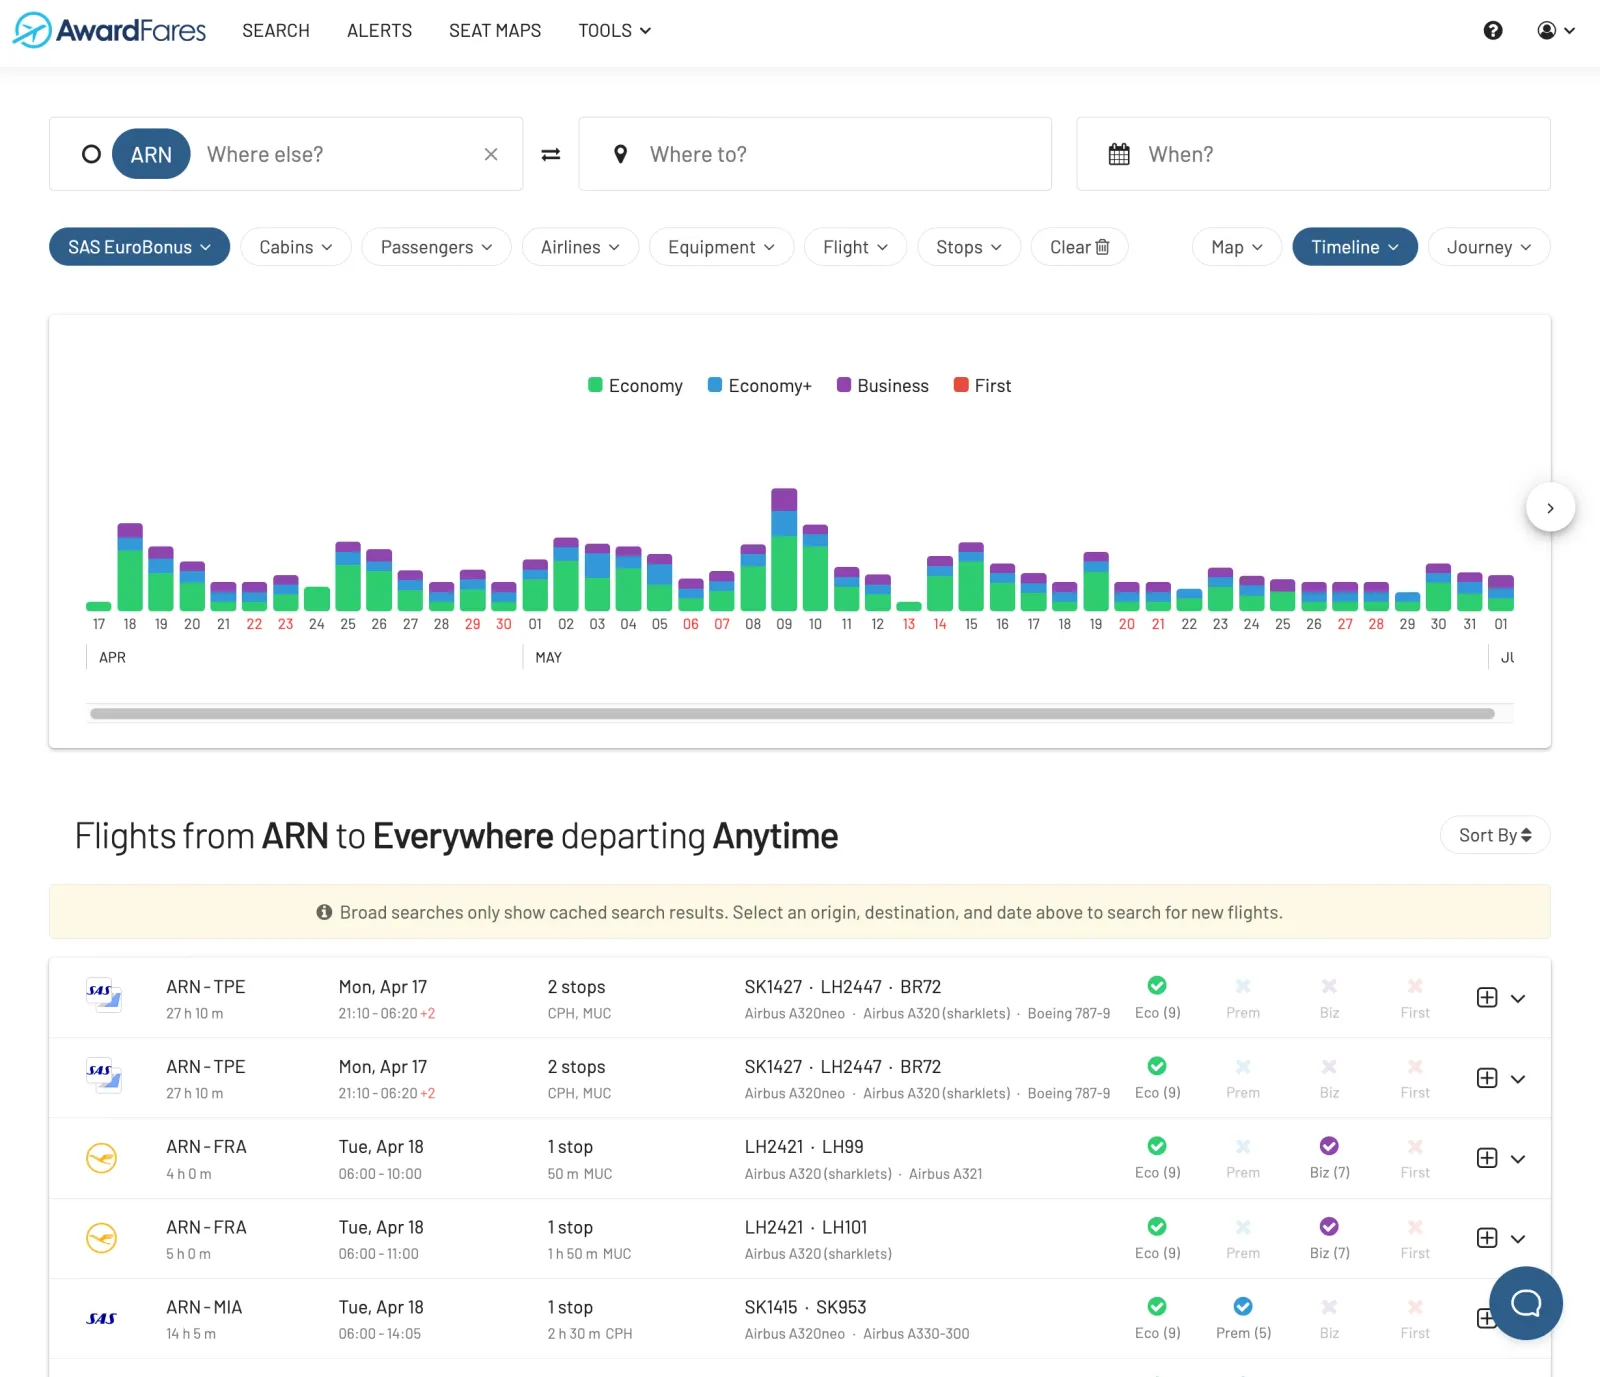Open the Airlines filter

click(580, 247)
